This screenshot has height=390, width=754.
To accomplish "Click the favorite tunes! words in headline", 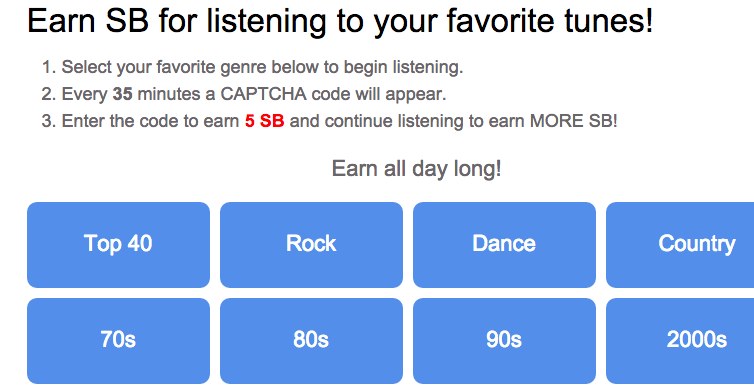I will (550, 21).
